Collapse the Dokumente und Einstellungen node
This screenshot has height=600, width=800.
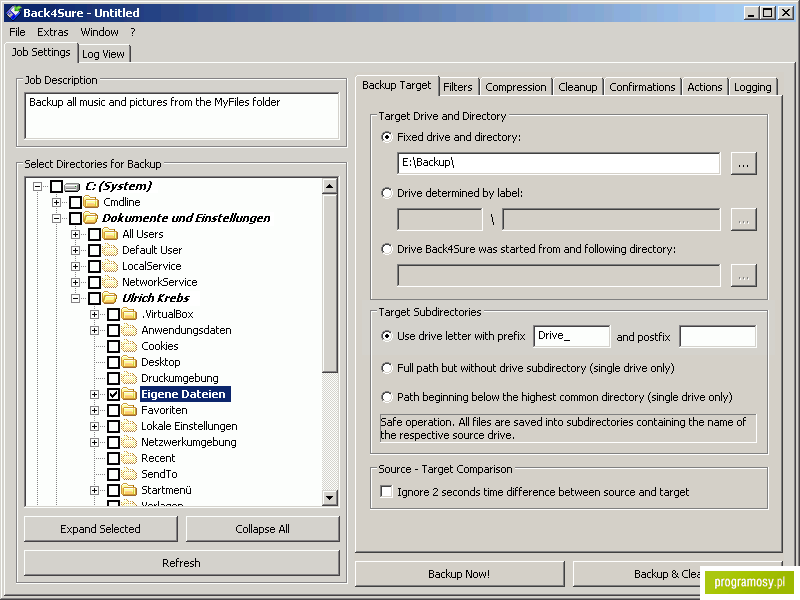tap(57, 218)
